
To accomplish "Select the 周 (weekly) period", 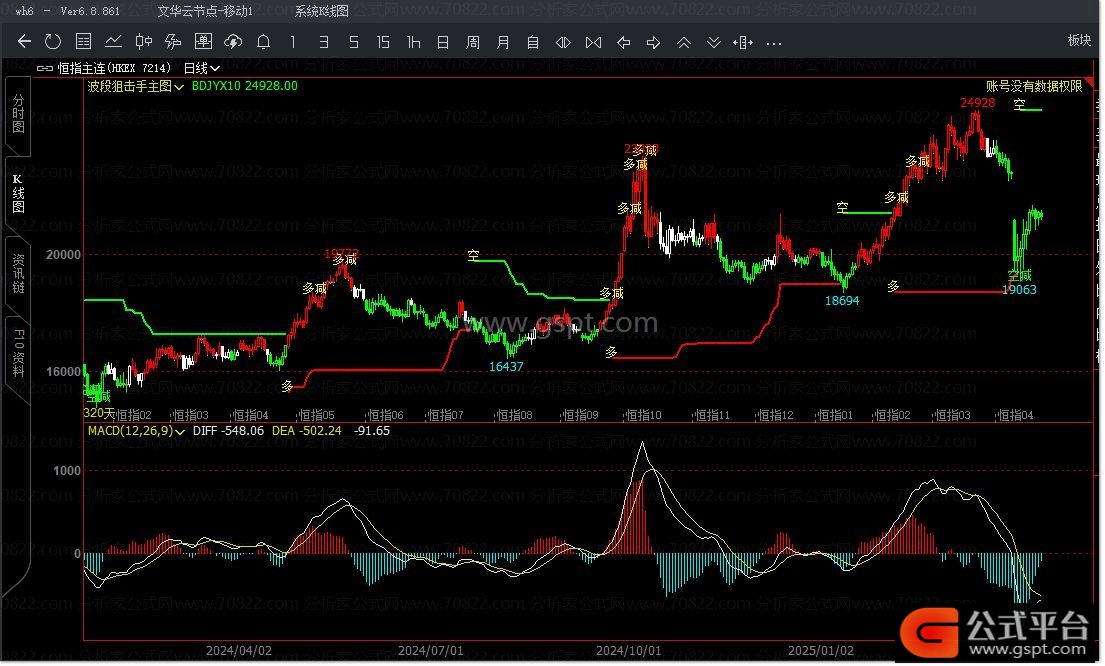I will 473,42.
